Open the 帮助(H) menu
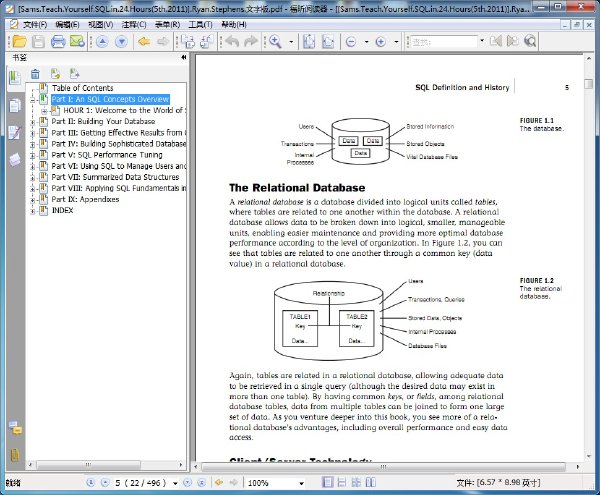 234,24
